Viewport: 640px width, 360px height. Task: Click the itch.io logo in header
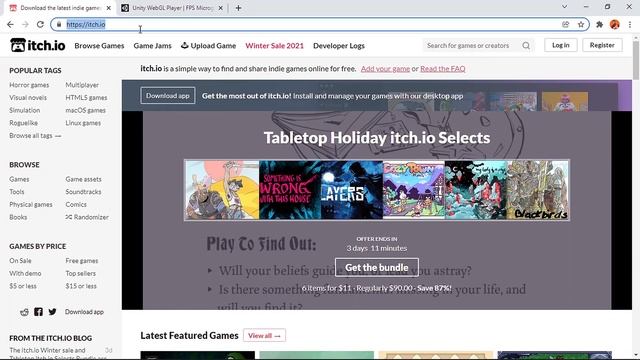click(x=38, y=45)
